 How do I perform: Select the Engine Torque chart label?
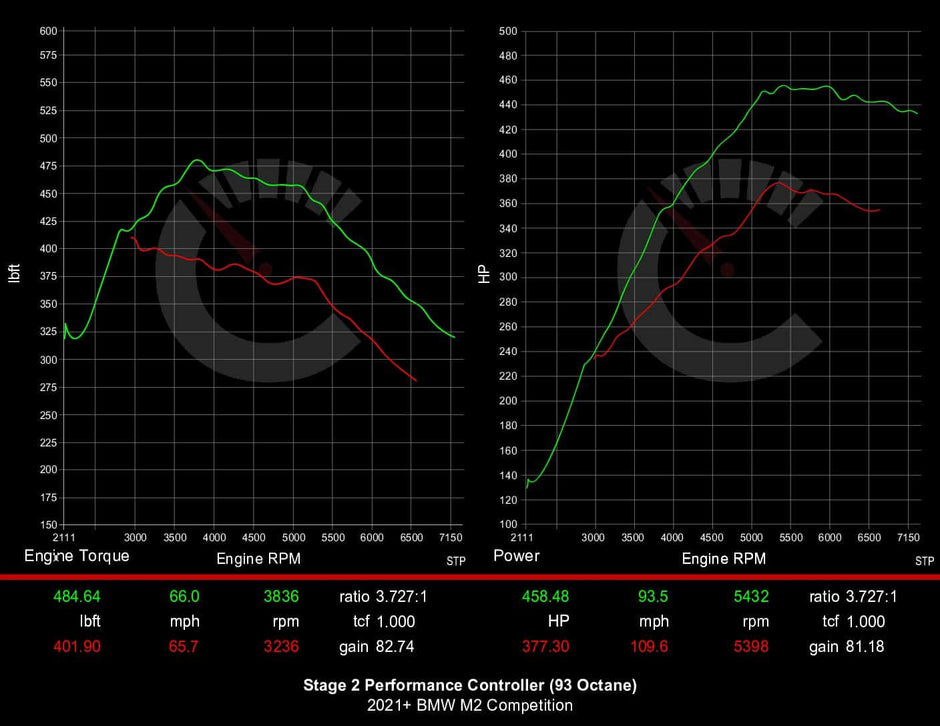77,556
